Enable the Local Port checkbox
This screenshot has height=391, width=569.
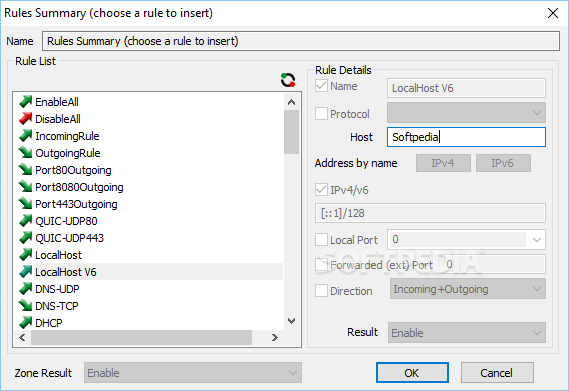322,240
